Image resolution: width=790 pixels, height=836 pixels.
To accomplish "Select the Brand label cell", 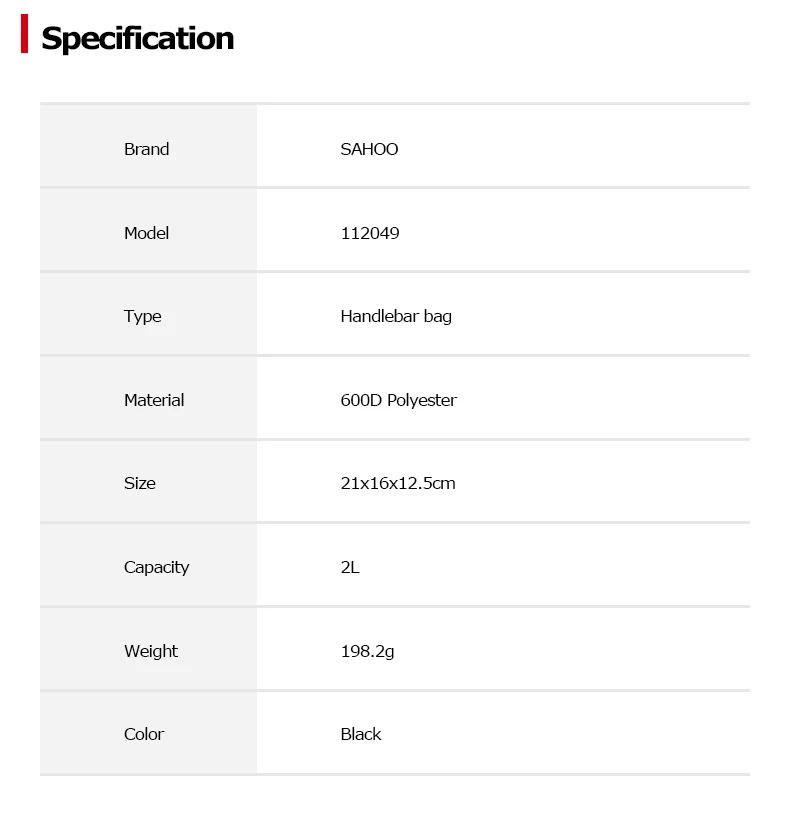I will (x=148, y=146).
